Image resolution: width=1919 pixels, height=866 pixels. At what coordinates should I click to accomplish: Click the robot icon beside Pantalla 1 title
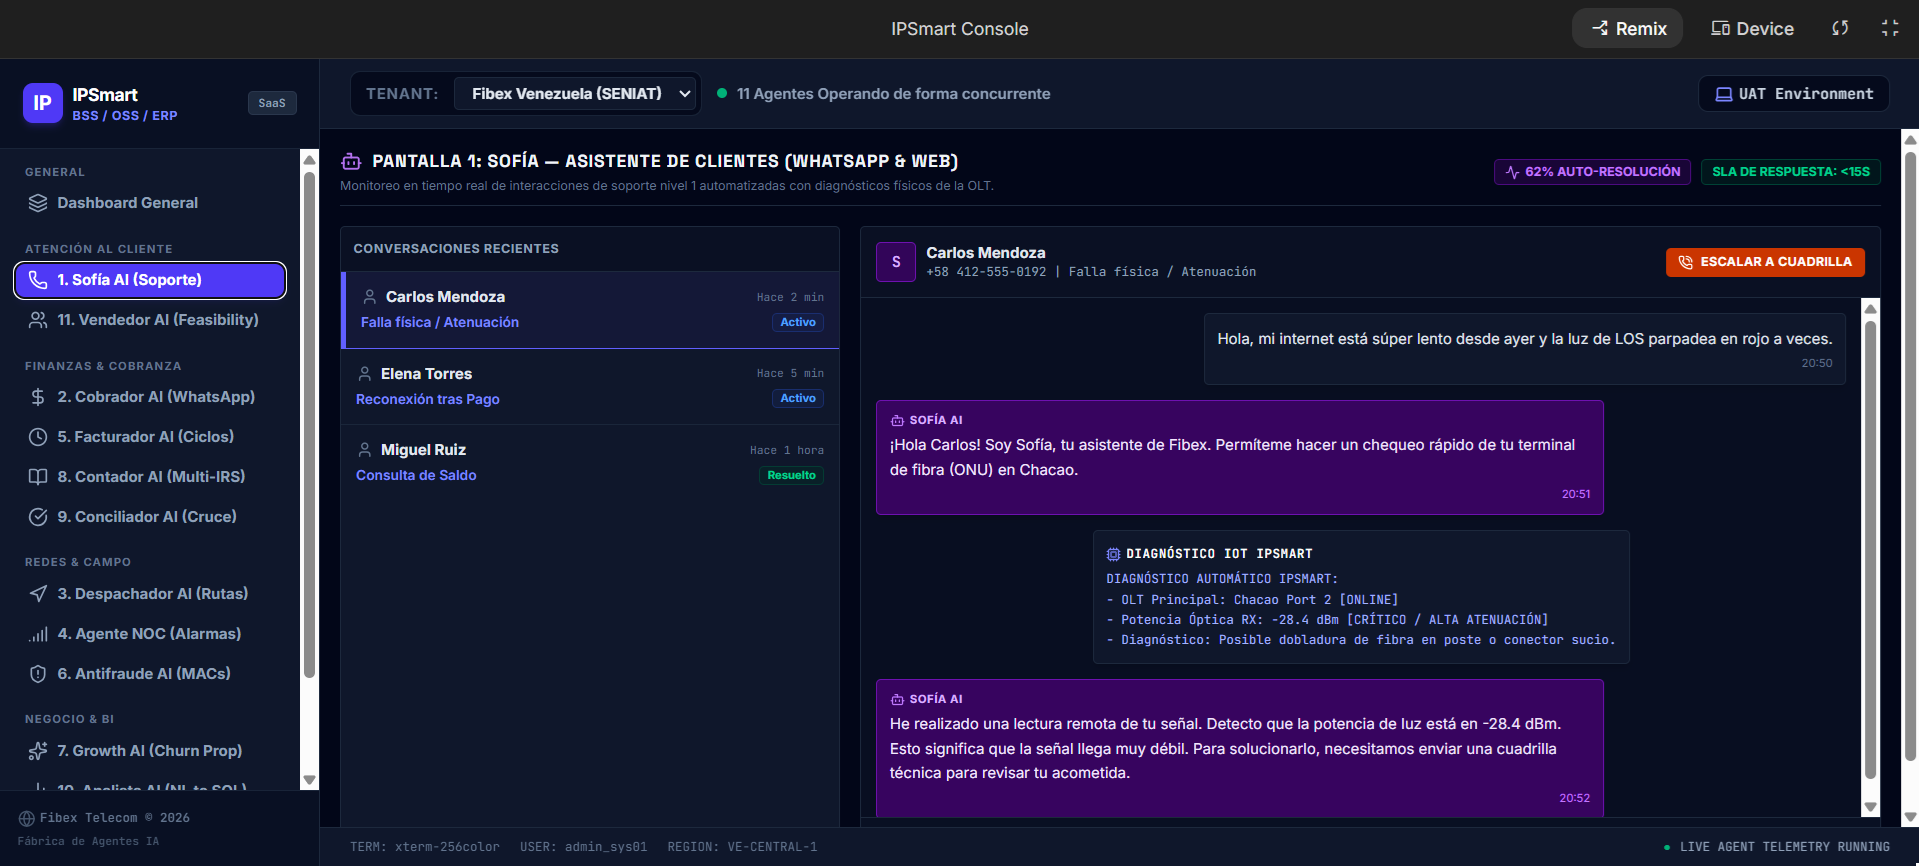click(351, 161)
